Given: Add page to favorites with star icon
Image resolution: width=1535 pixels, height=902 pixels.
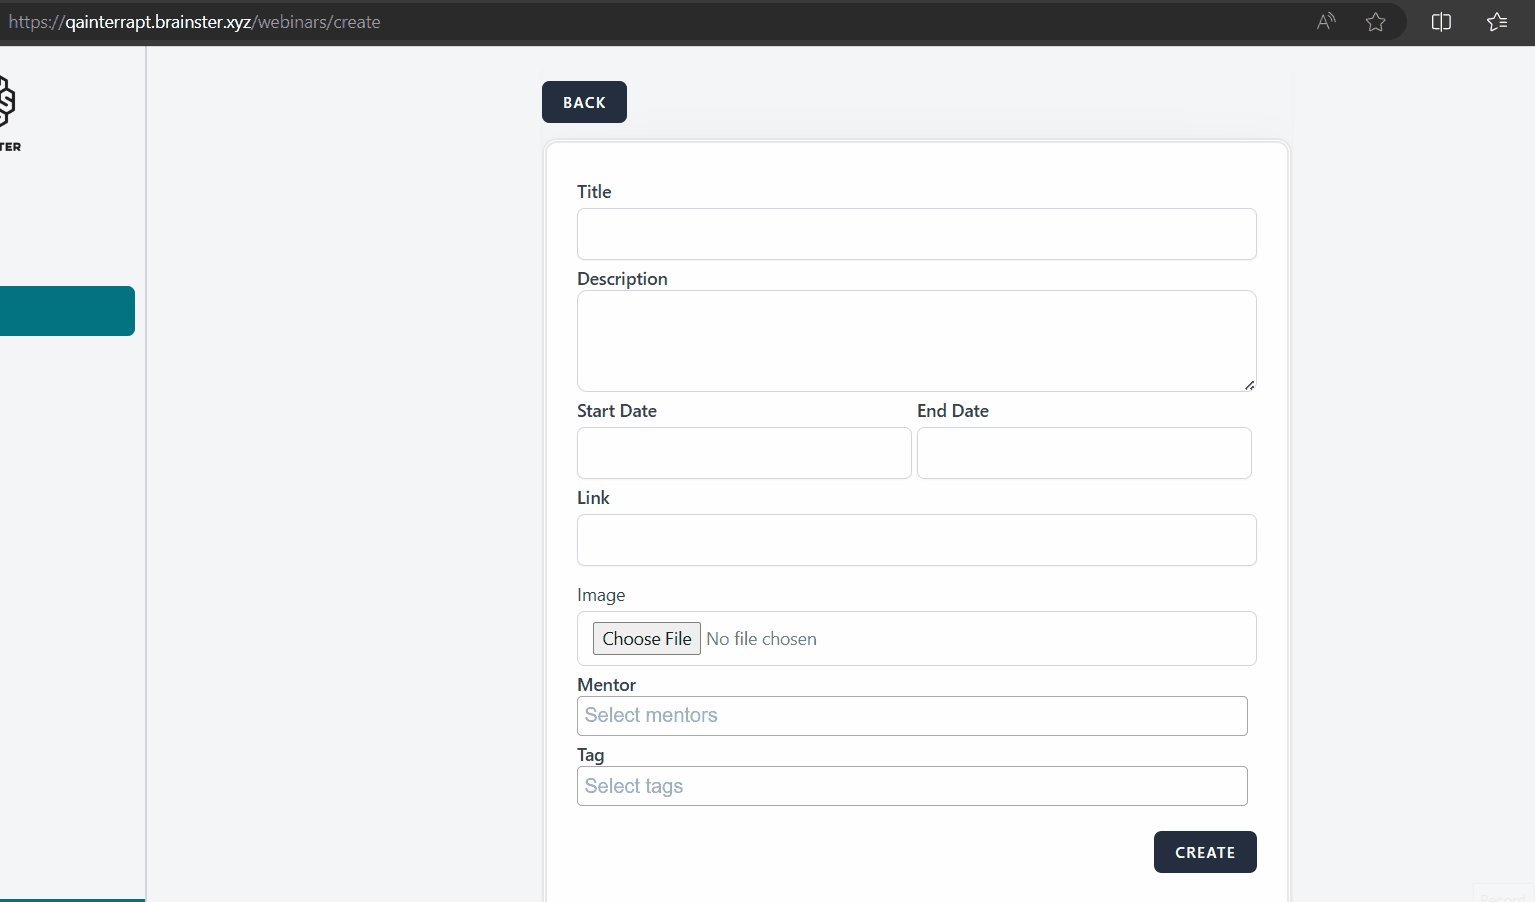Looking at the screenshot, I should (x=1376, y=22).
